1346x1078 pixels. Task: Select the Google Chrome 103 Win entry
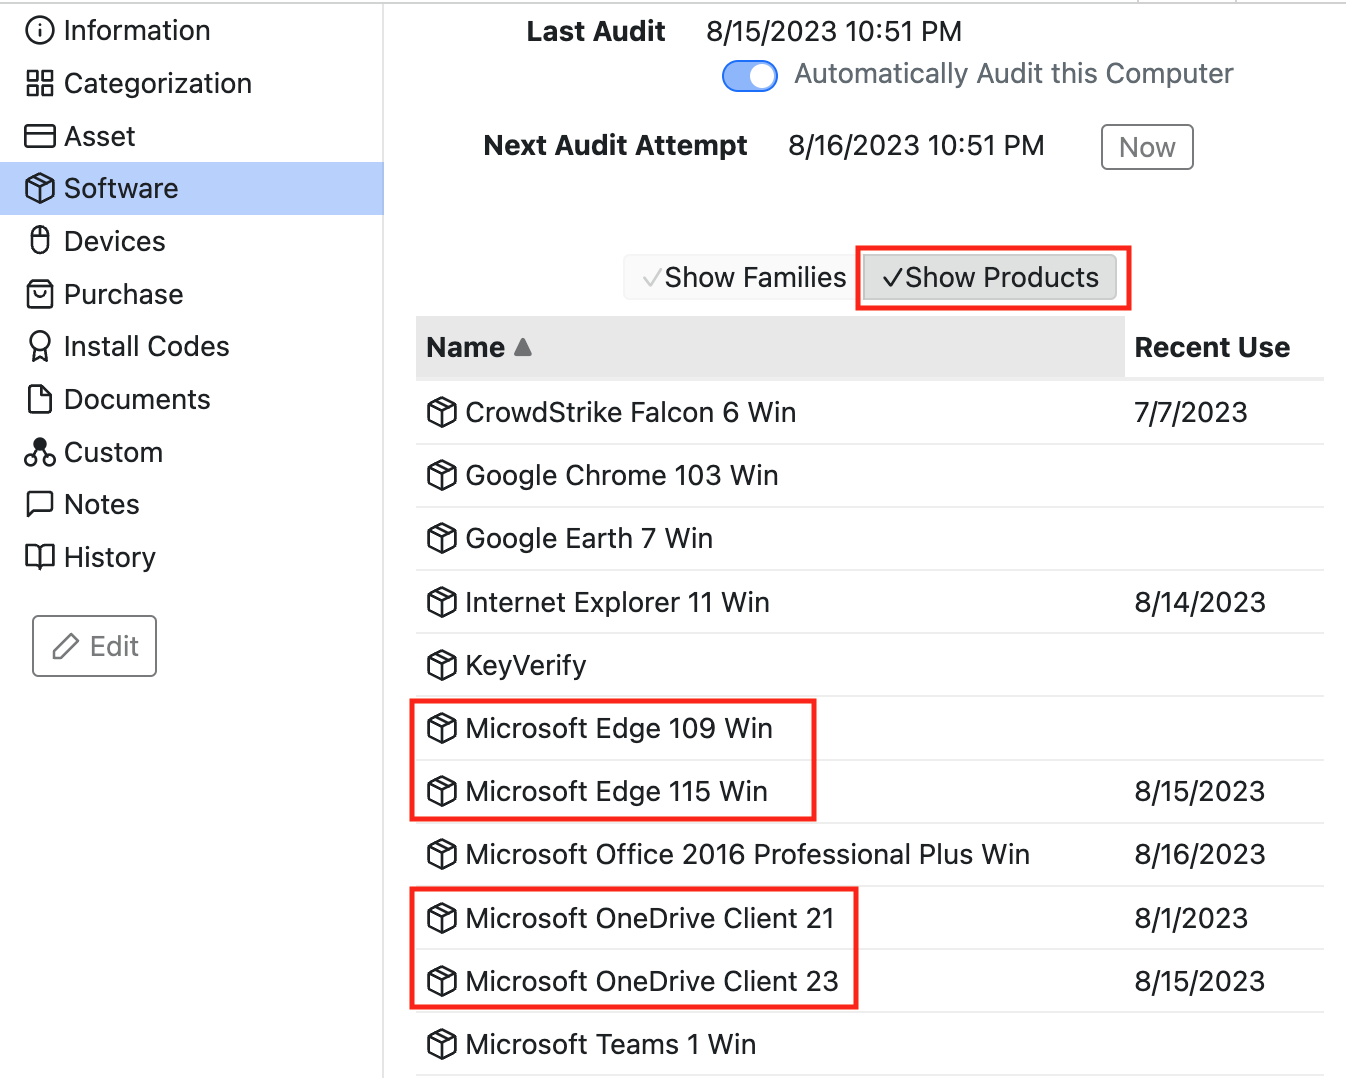tap(870, 475)
